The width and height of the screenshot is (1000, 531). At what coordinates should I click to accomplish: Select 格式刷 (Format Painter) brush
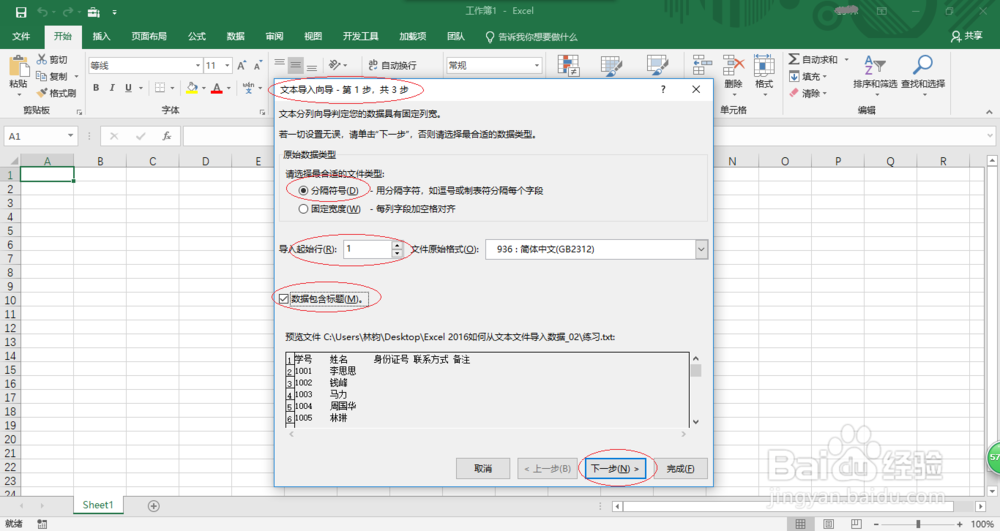(x=42, y=93)
